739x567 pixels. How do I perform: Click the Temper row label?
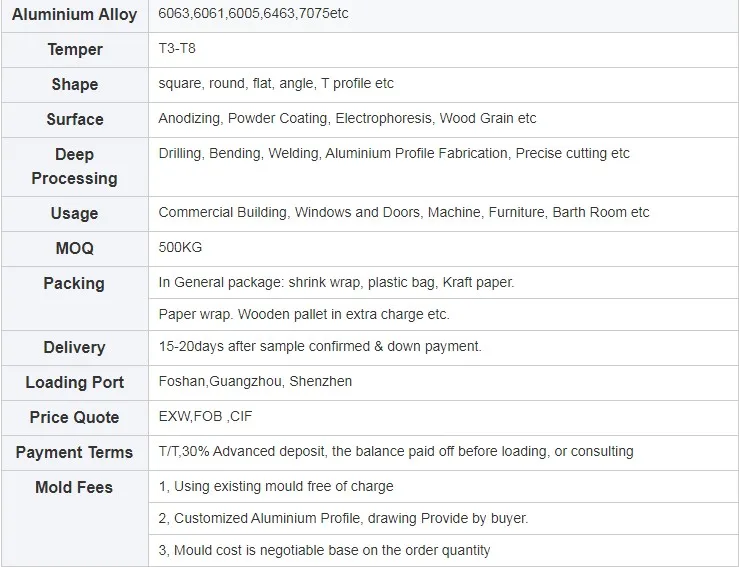pos(74,49)
